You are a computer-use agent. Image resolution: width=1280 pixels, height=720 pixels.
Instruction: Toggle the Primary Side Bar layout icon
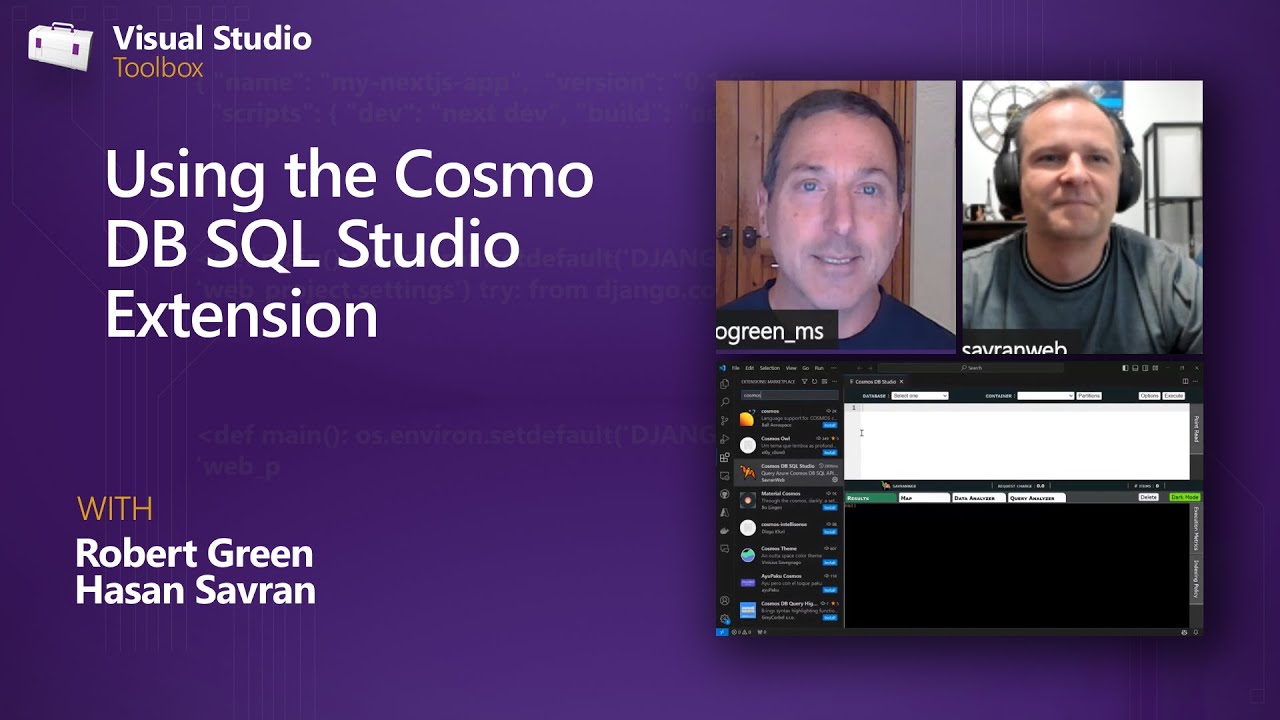pos(1124,368)
